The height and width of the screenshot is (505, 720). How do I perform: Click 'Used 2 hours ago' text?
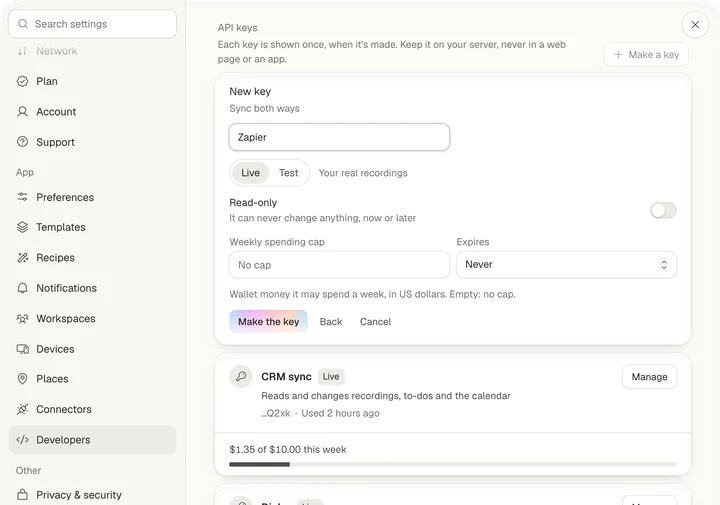pyautogui.click(x=340, y=413)
